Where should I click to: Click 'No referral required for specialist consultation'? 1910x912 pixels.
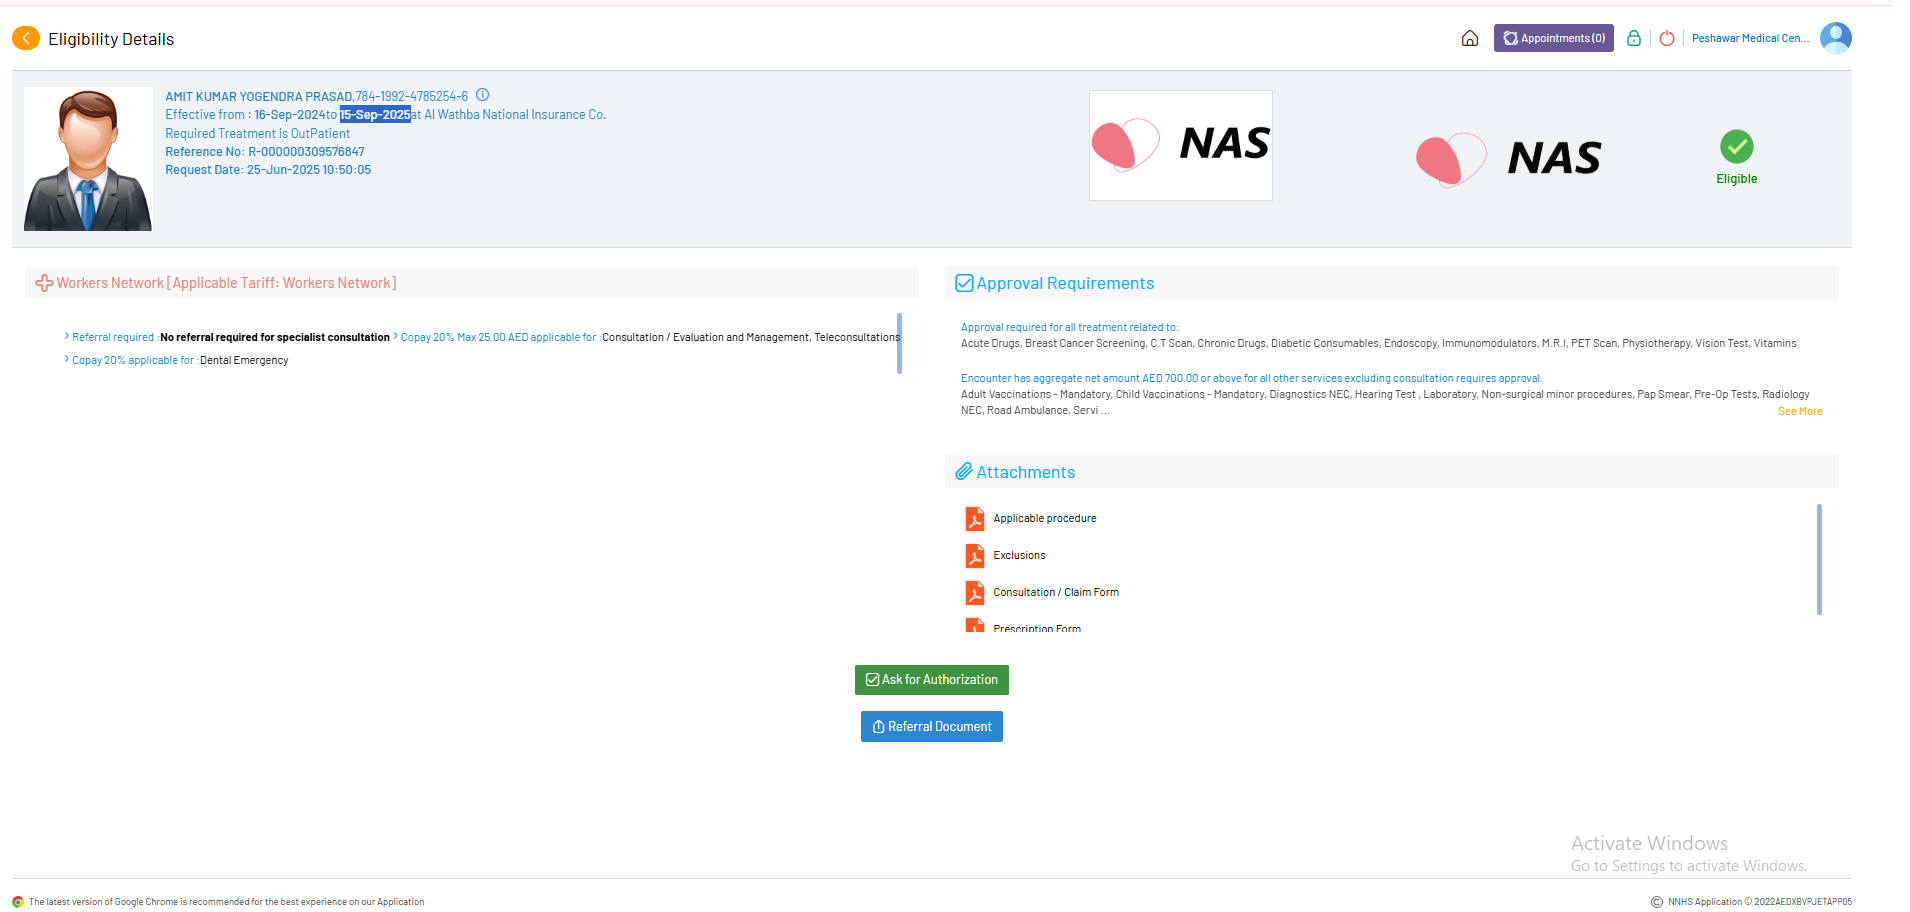click(x=275, y=338)
